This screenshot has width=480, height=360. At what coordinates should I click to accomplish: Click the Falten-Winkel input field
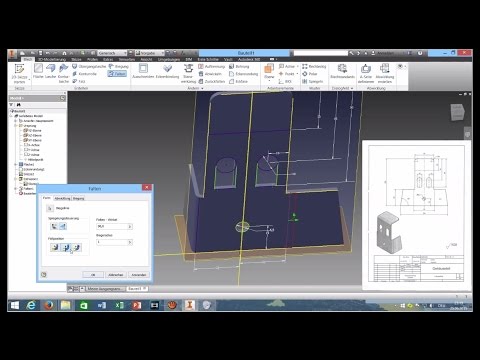tap(112, 227)
